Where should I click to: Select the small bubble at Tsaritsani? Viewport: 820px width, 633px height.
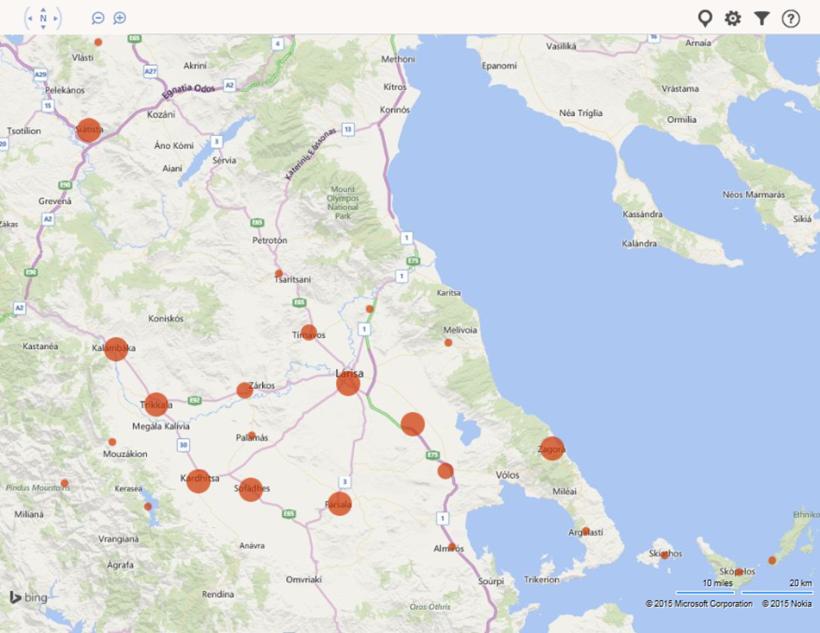(x=279, y=274)
